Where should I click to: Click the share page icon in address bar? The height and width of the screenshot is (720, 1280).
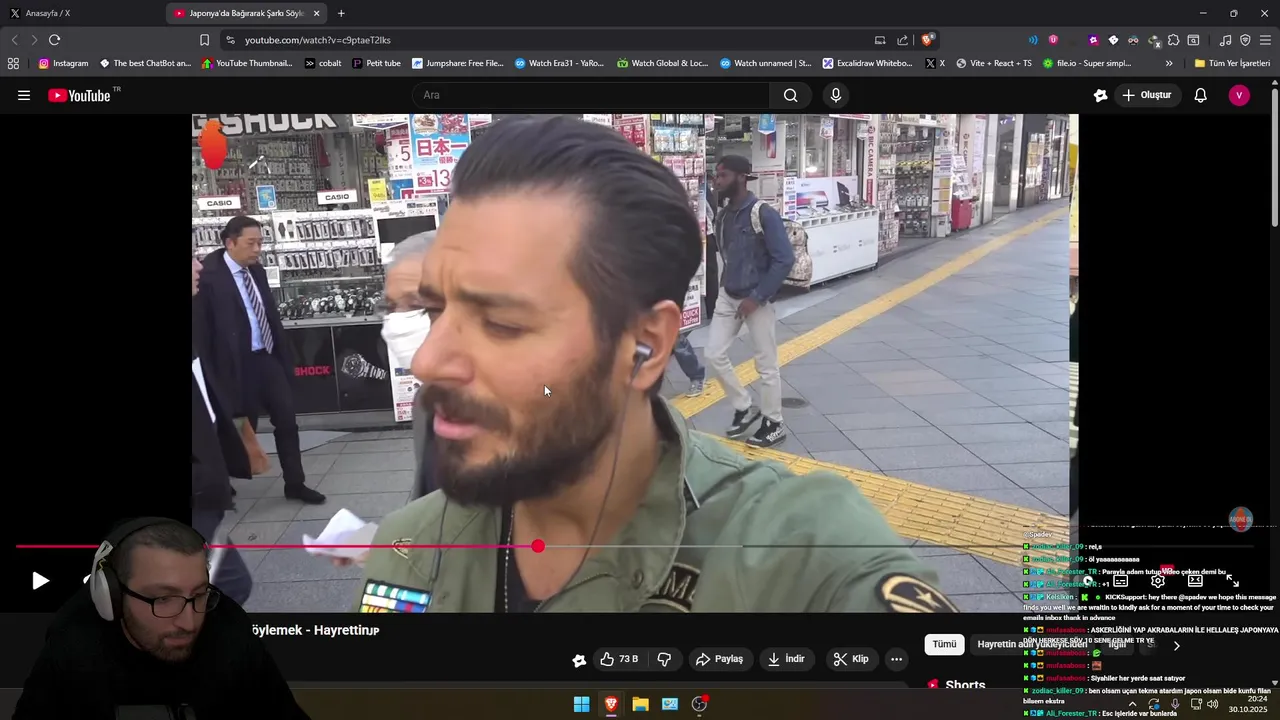click(x=903, y=40)
